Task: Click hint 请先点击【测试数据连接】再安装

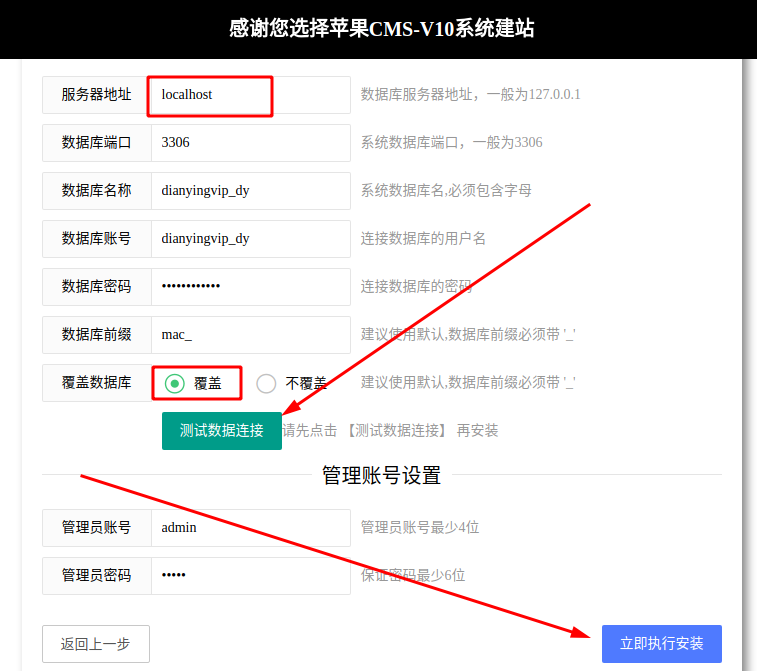Action: tap(390, 431)
